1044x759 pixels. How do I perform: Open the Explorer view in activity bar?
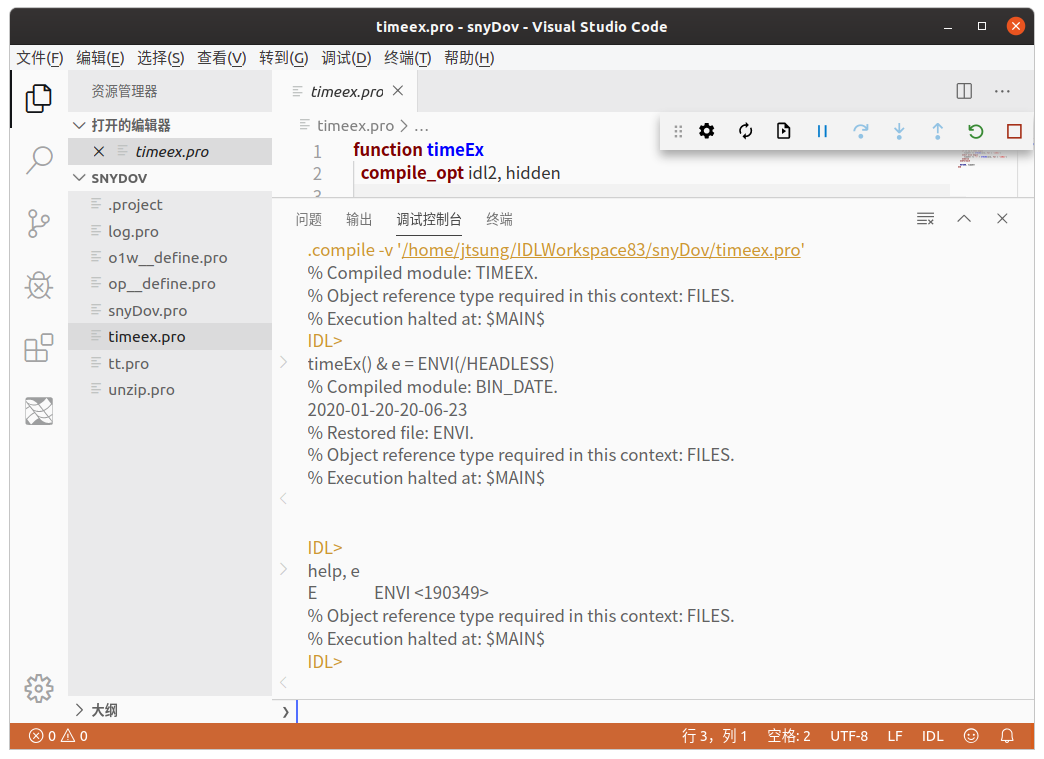click(39, 98)
